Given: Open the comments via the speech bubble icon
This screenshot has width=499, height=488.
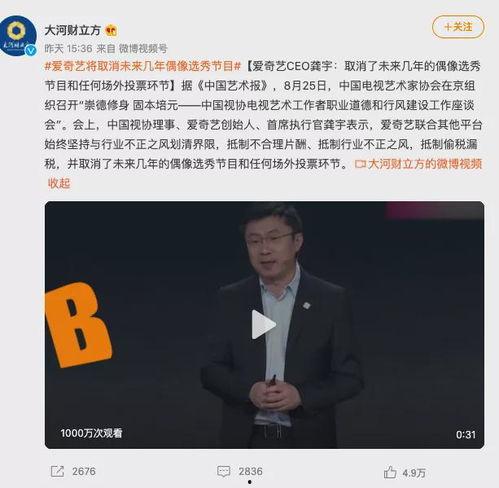Looking at the screenshot, I should click(x=223, y=471).
